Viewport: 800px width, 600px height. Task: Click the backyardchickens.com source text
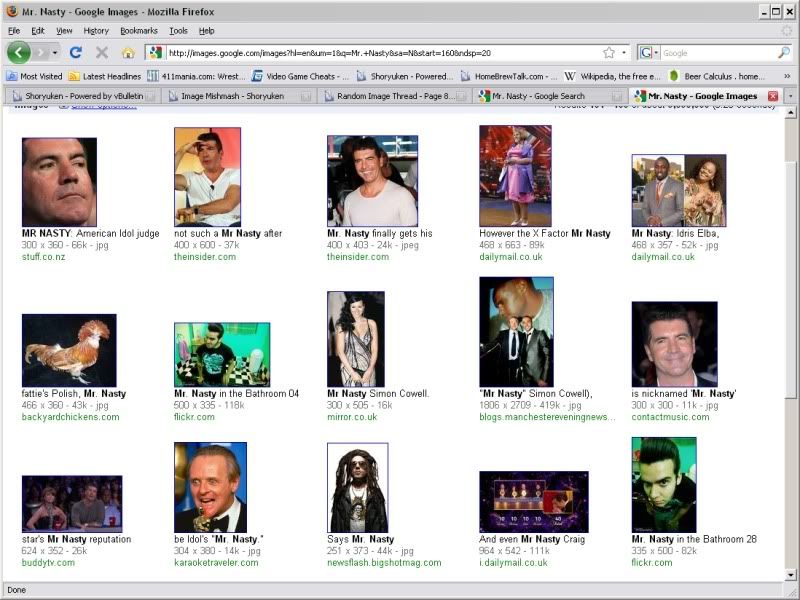click(70, 417)
